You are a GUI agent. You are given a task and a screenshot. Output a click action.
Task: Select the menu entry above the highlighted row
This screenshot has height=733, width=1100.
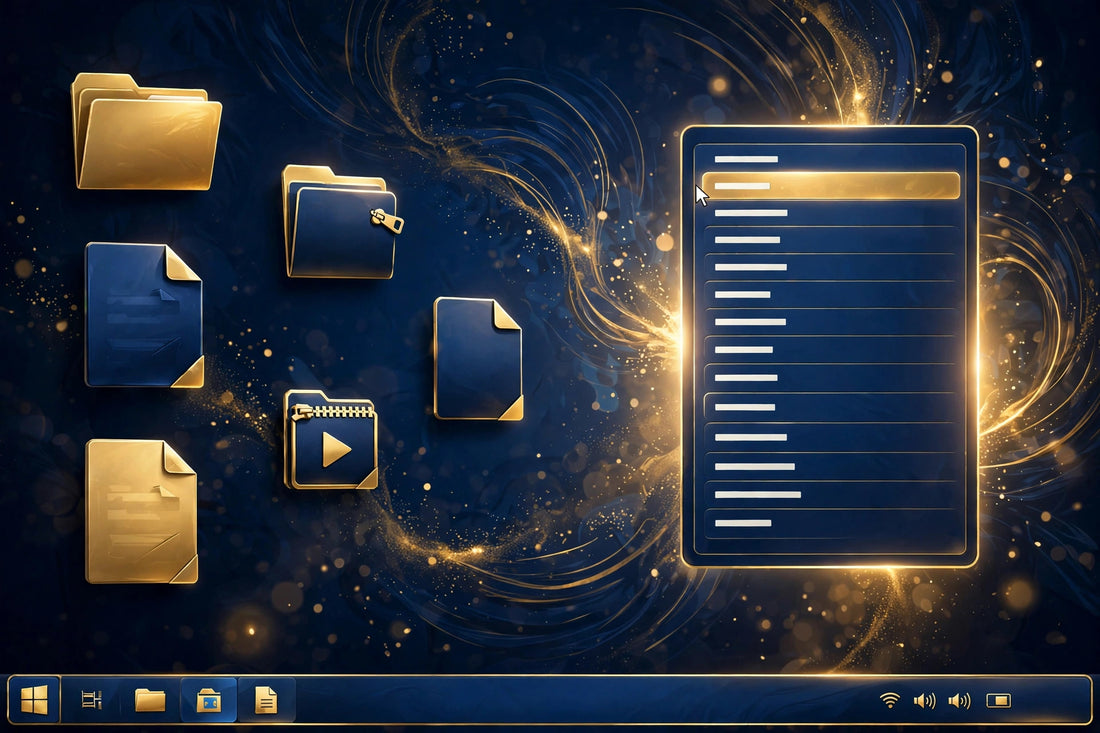tap(831, 159)
